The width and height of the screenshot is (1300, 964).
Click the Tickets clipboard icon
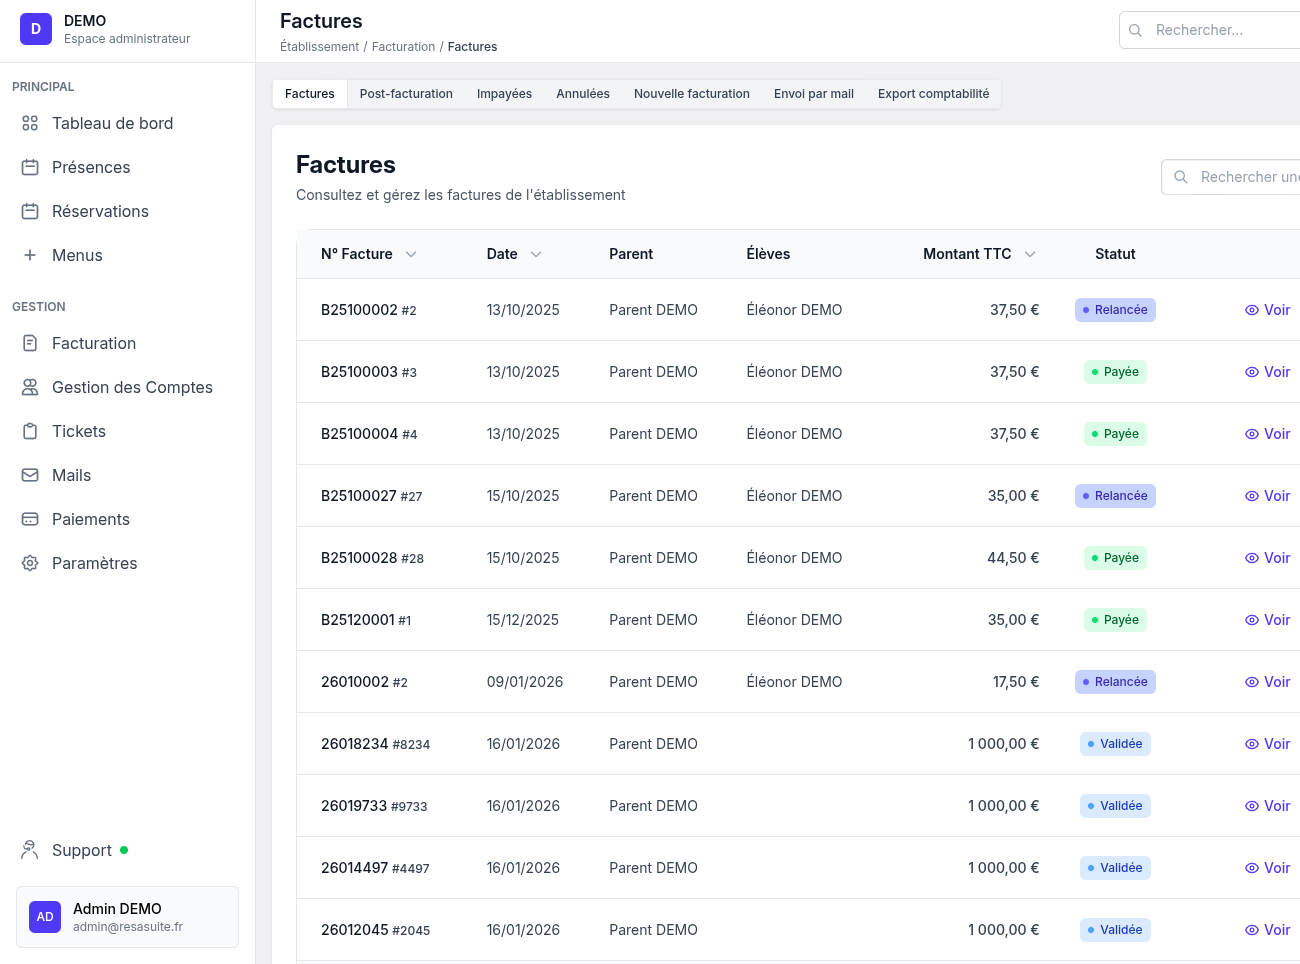[x=30, y=431]
